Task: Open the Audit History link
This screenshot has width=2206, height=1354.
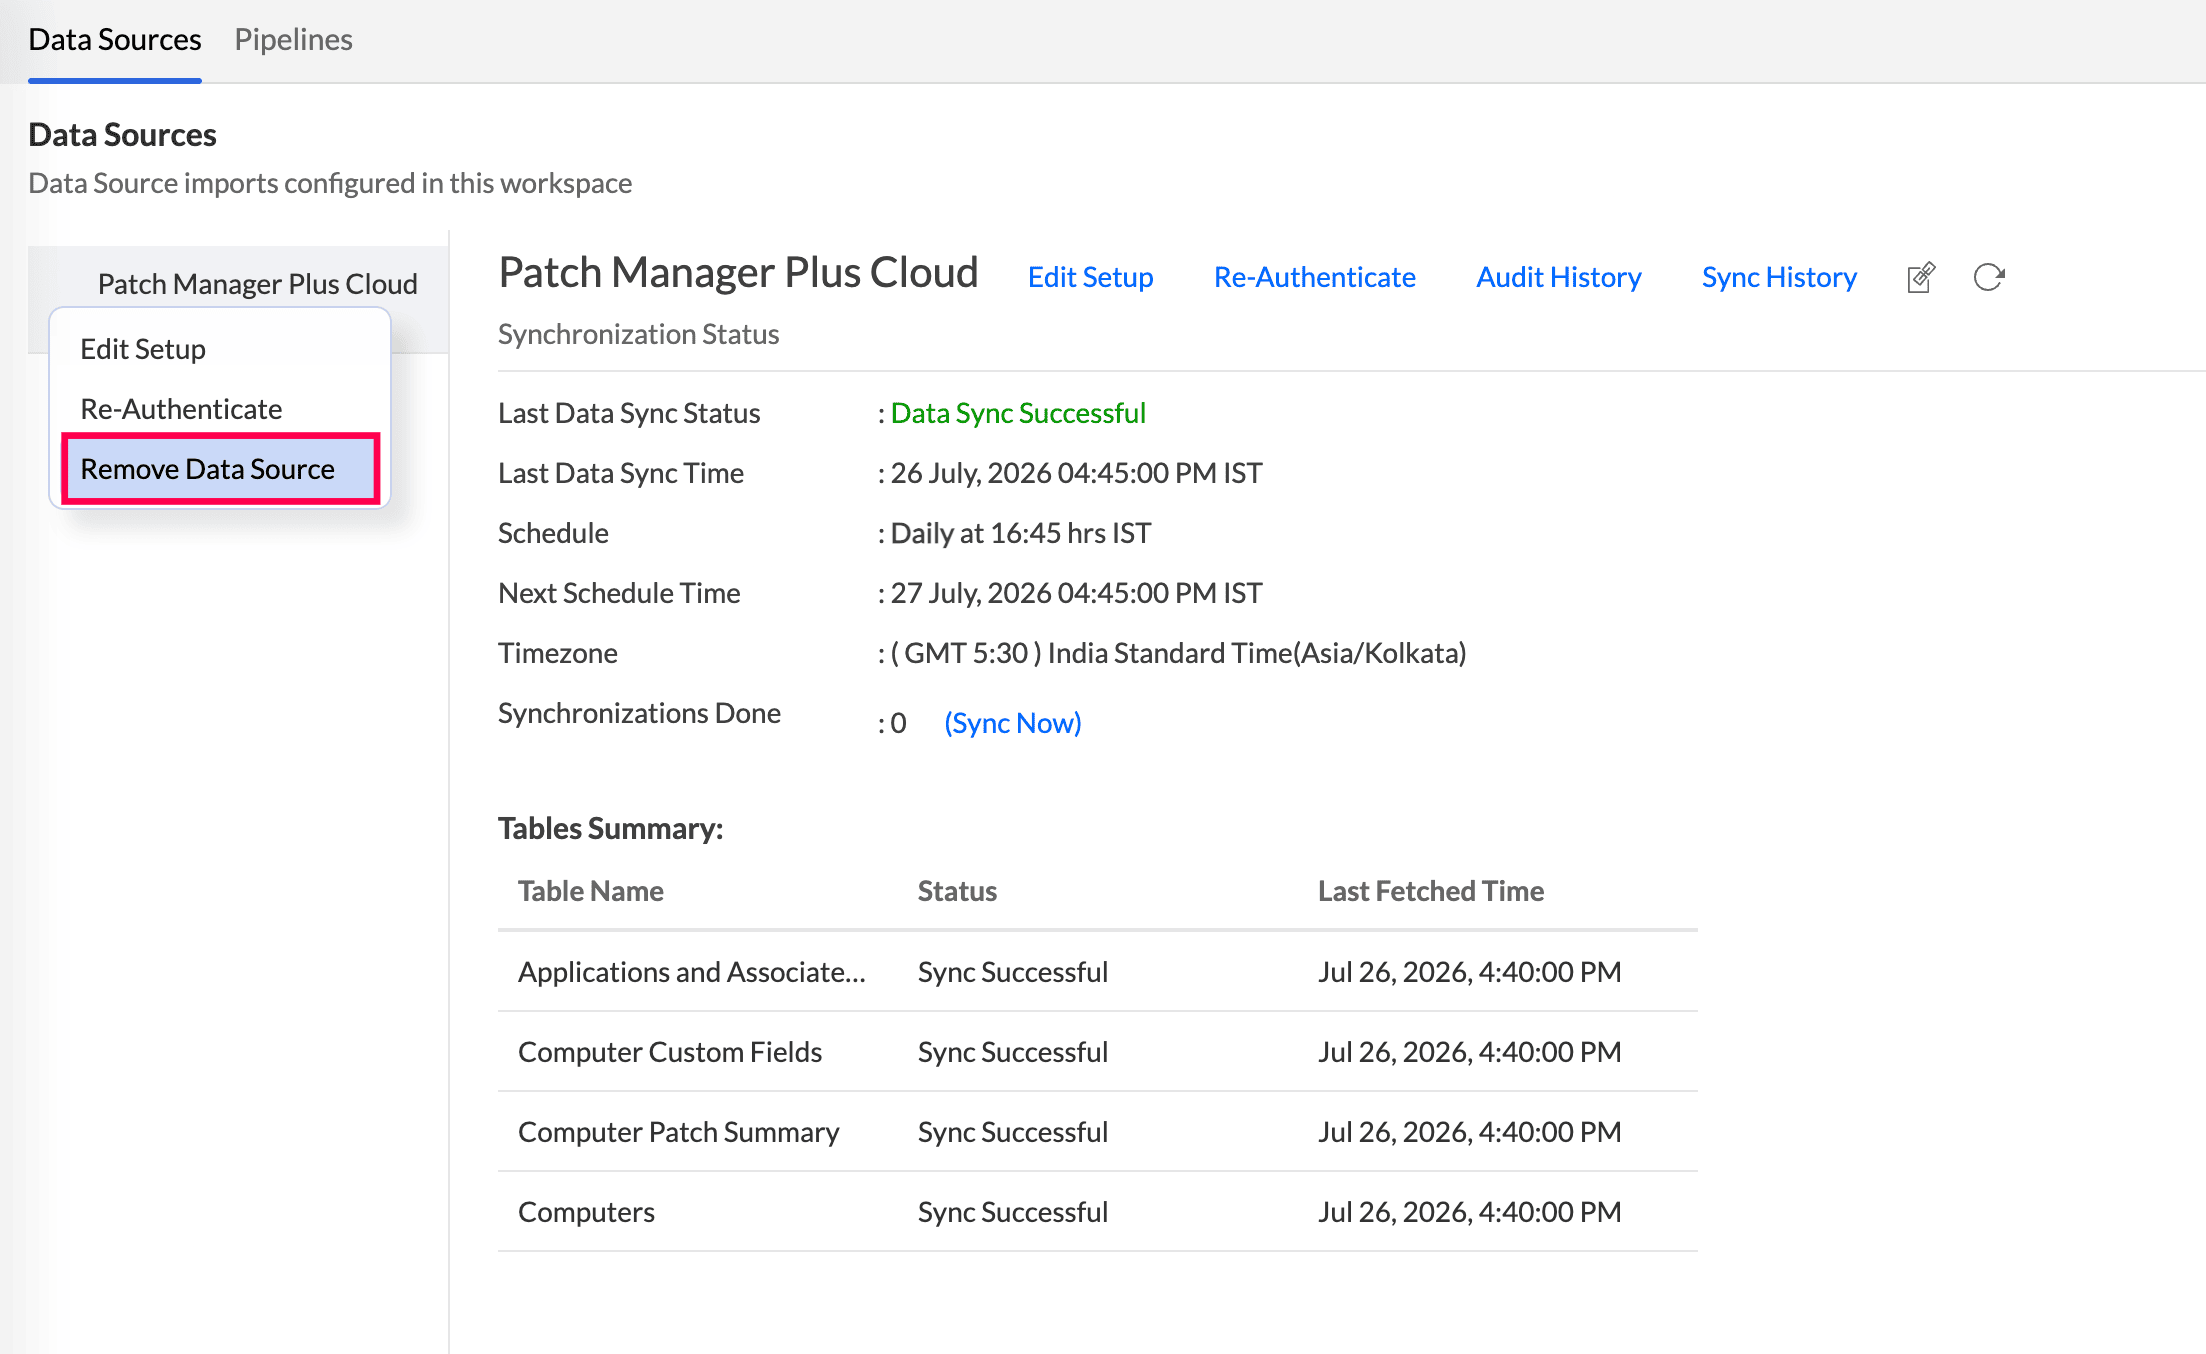Action: point(1558,277)
